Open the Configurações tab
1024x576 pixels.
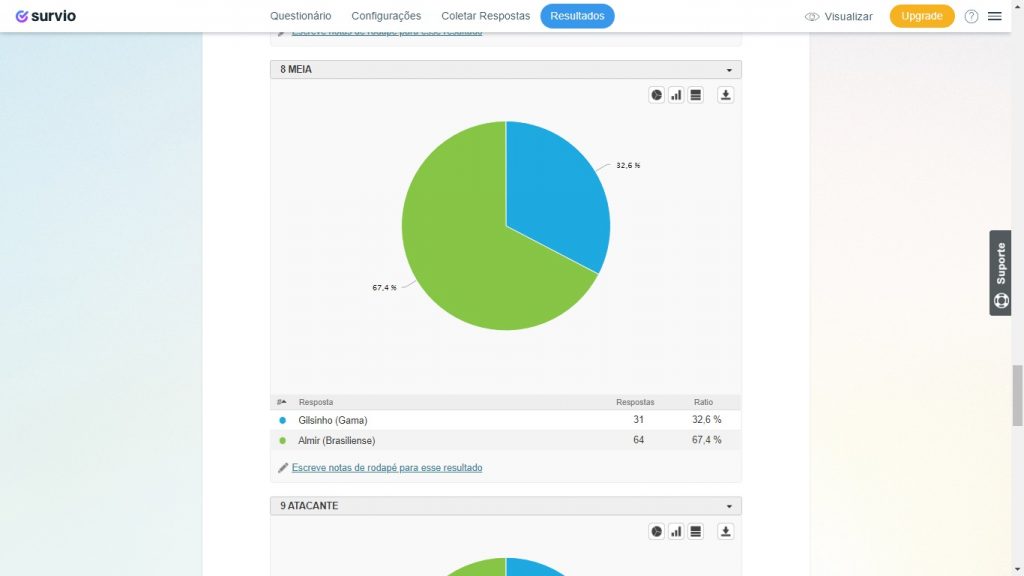tap(386, 16)
